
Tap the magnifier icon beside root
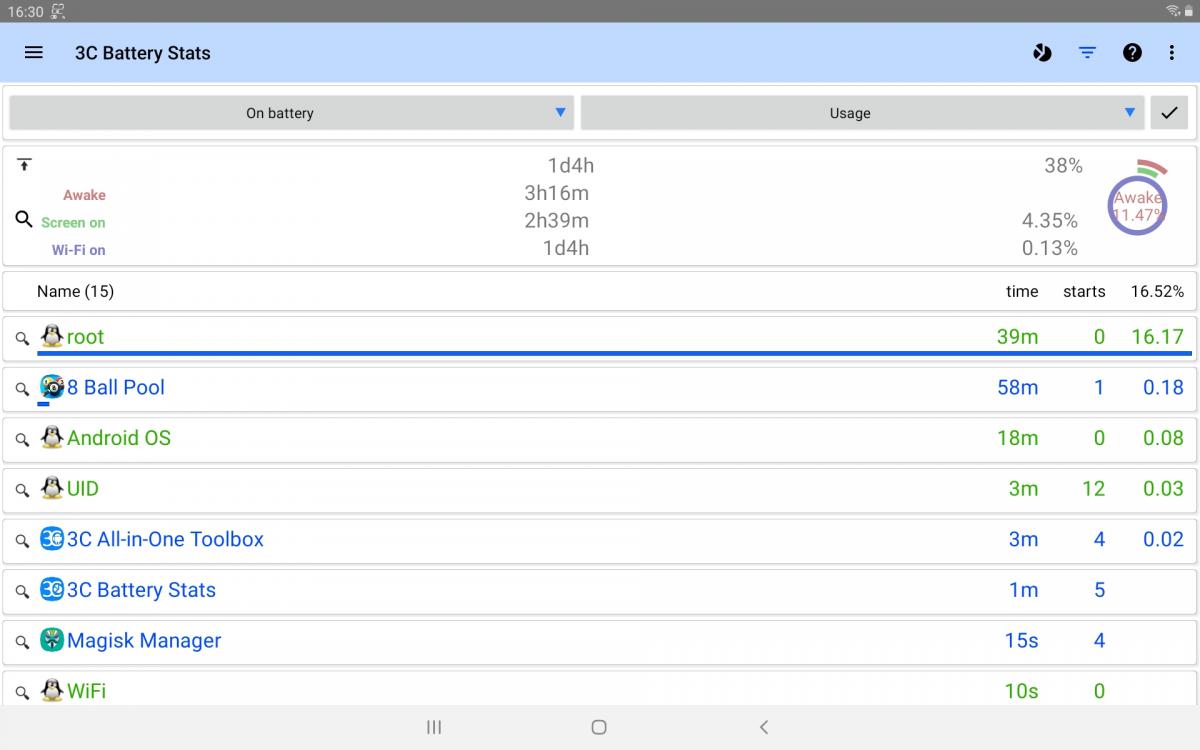point(22,339)
